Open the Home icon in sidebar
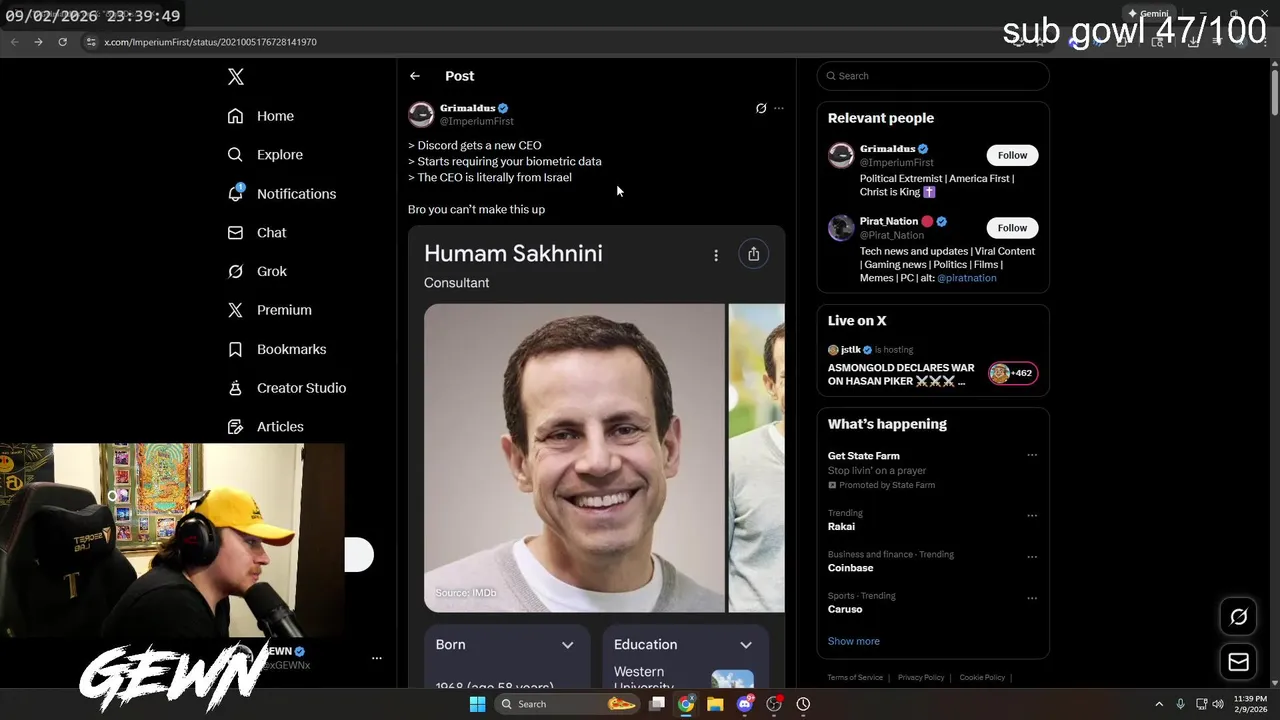This screenshot has width=1280, height=720. pos(235,116)
